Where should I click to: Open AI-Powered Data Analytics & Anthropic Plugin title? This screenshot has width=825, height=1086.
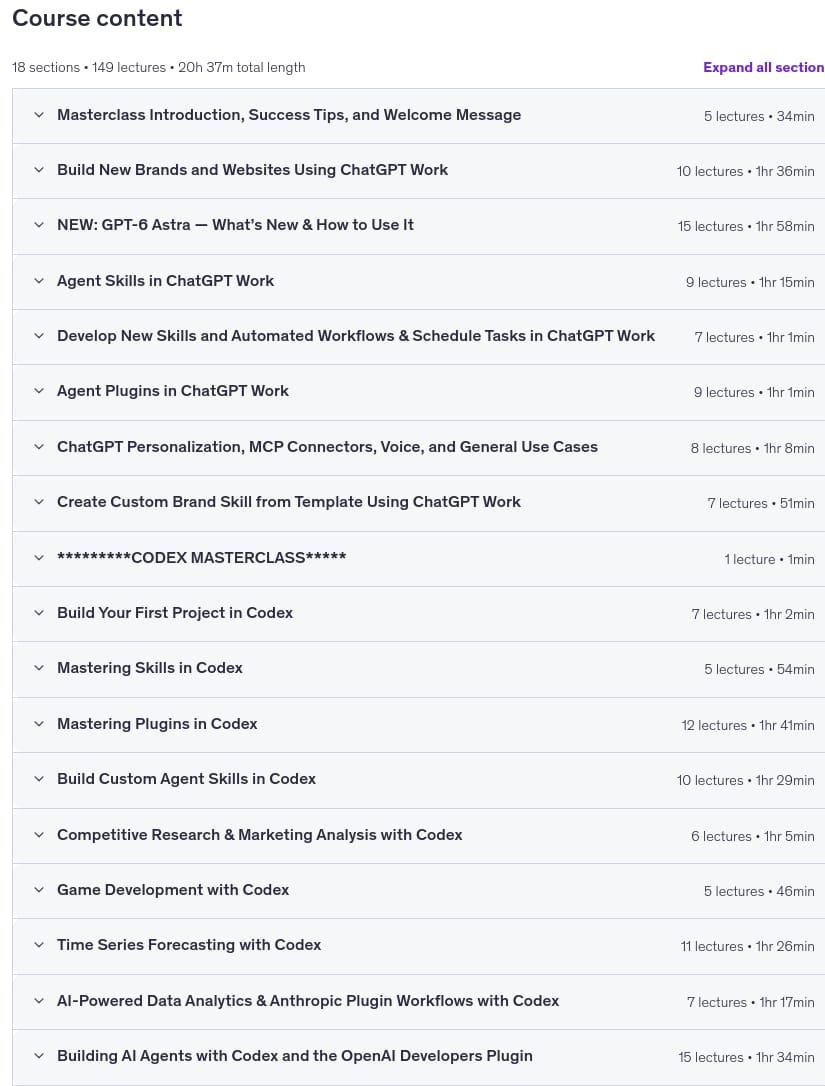point(308,1001)
